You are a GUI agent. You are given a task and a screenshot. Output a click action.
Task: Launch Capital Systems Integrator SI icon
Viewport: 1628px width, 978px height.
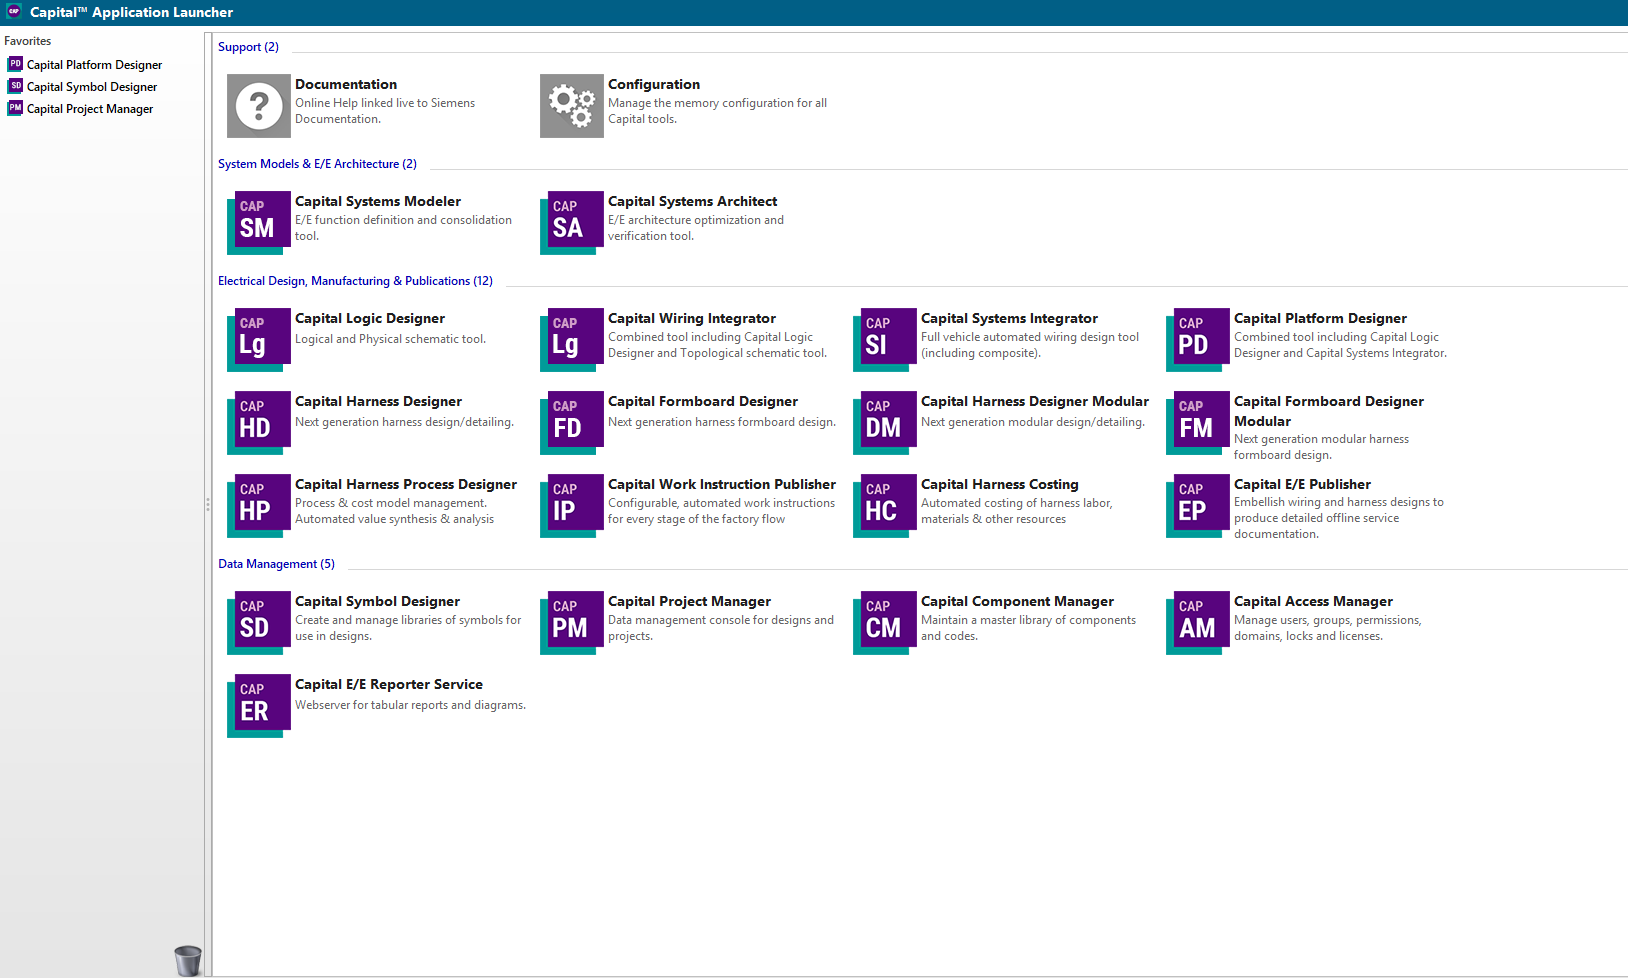coord(885,340)
